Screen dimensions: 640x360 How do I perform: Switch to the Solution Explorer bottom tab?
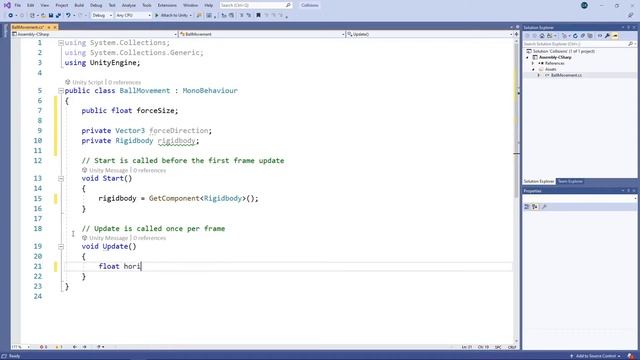click(539, 181)
